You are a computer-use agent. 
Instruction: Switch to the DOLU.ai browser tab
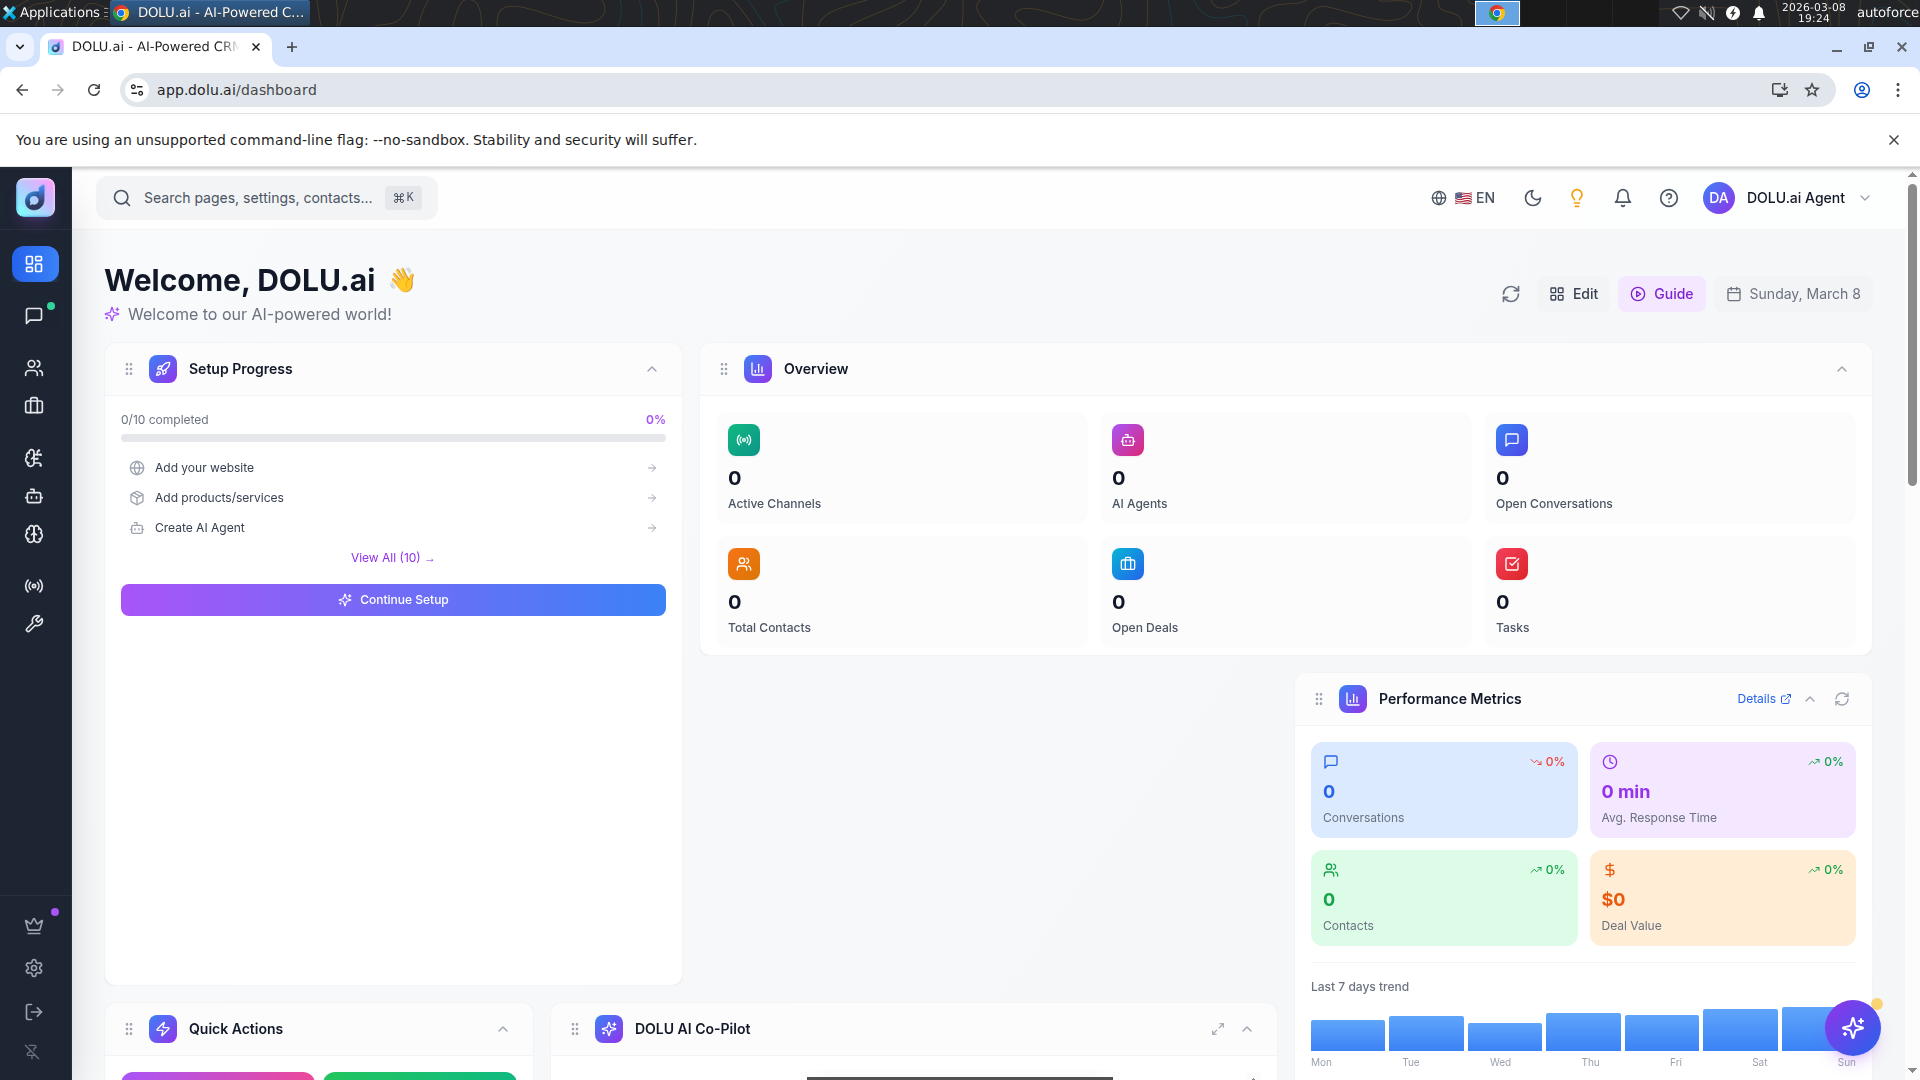(x=155, y=47)
